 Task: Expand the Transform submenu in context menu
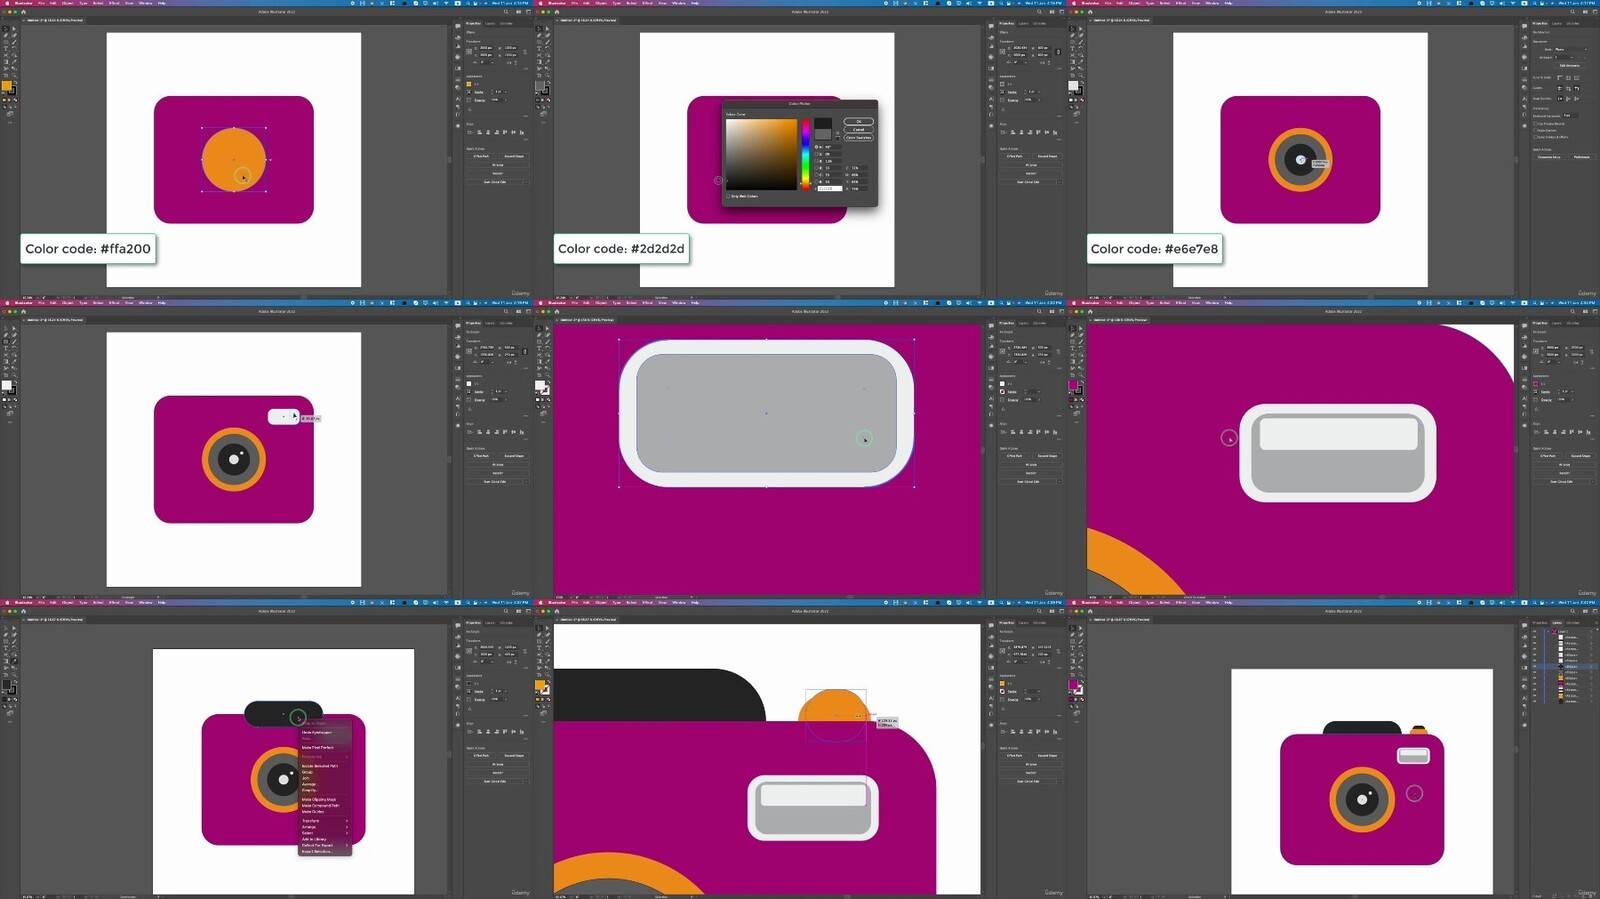(325, 821)
